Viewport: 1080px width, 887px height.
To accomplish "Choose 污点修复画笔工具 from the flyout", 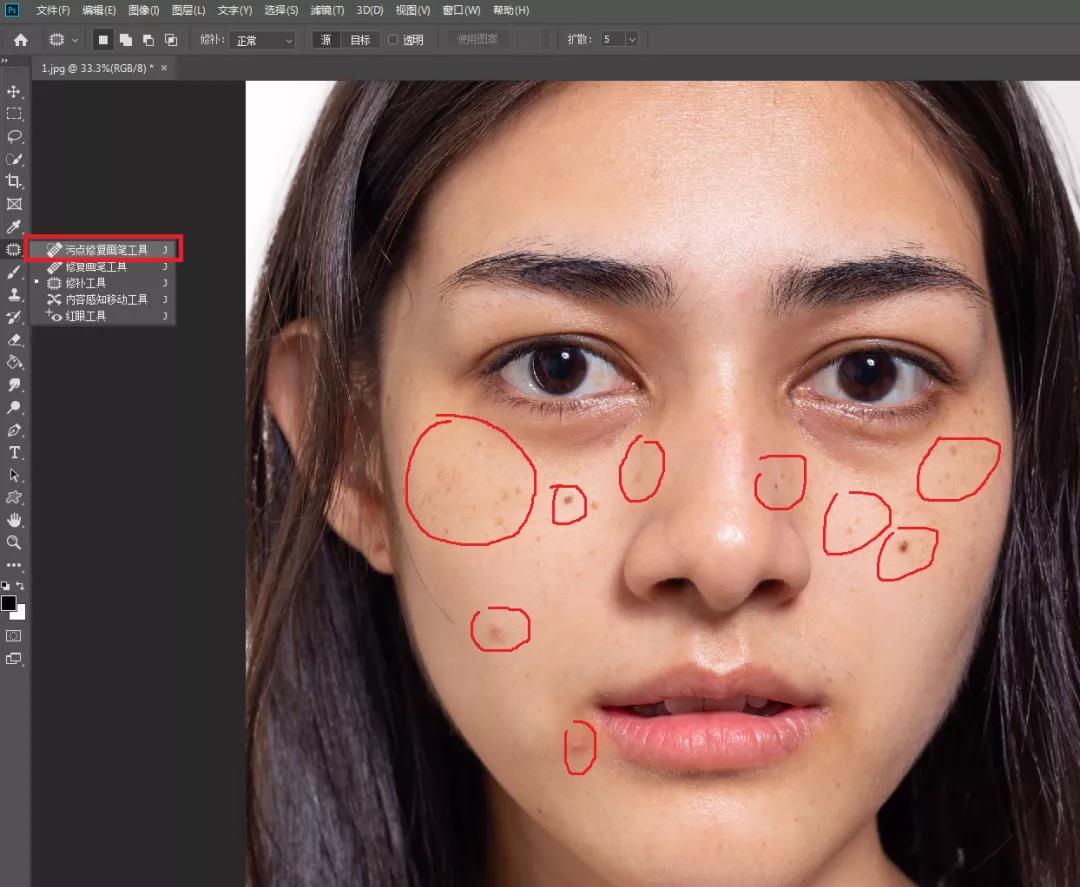I will (x=105, y=250).
